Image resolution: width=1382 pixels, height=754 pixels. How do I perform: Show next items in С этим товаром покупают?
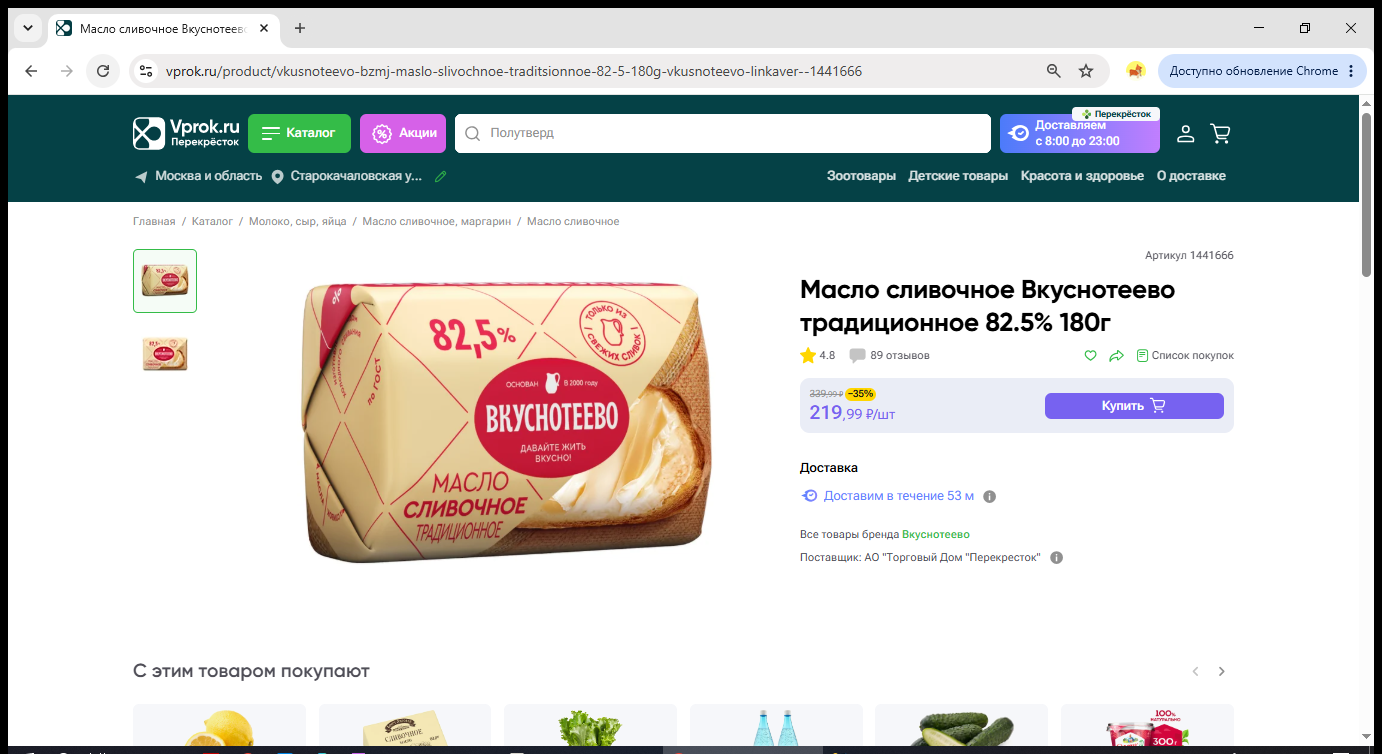tap(1221, 671)
